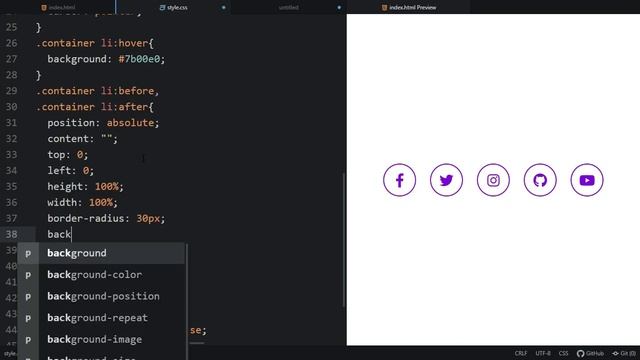This screenshot has width=640, height=360.
Task: Click line number 30 in gutter
Action: 11,107
